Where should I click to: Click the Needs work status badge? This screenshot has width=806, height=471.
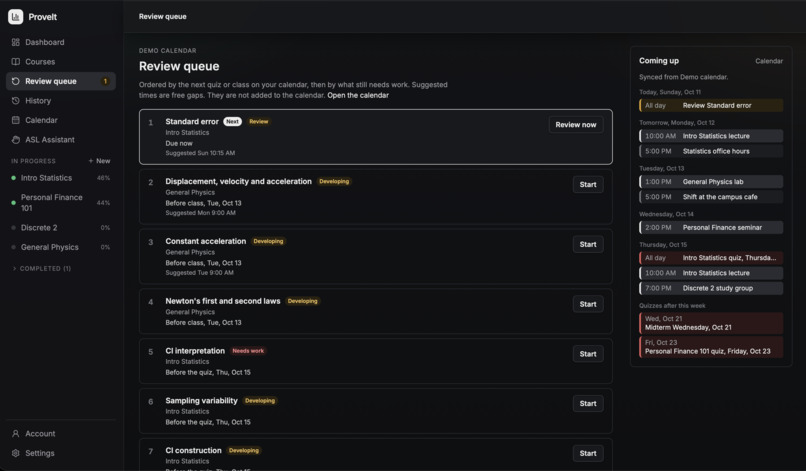click(248, 351)
